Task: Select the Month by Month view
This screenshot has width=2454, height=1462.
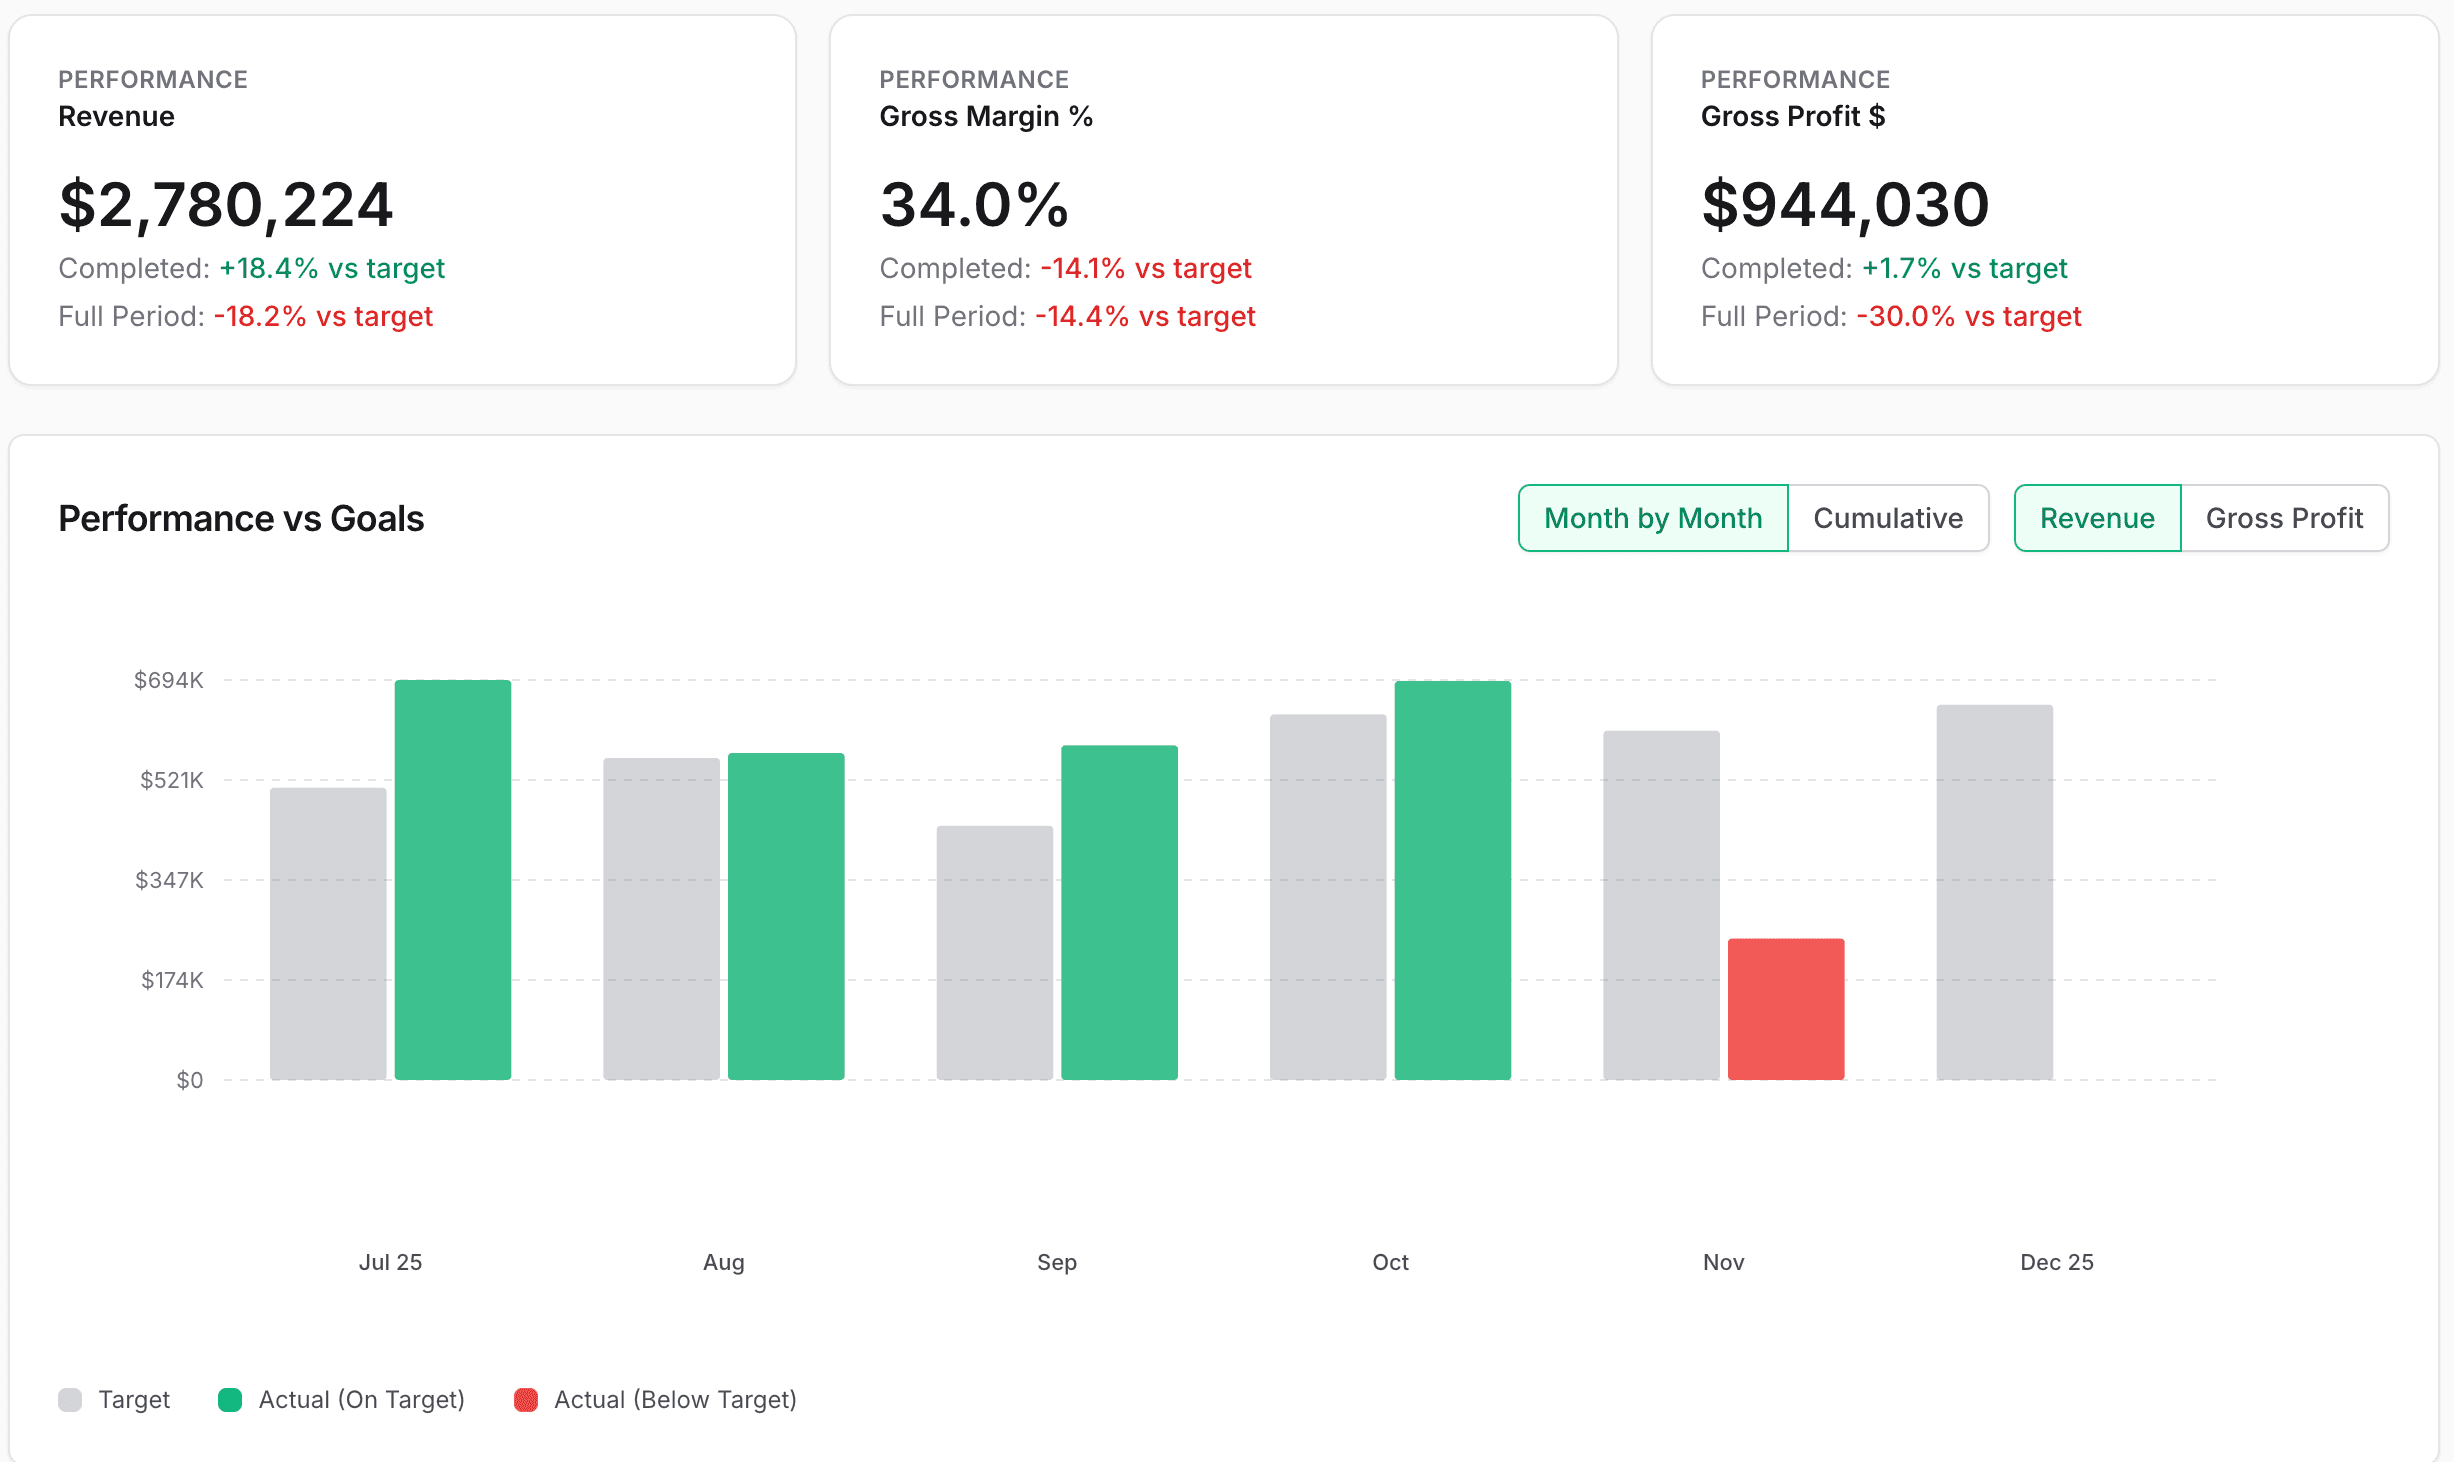Action: pos(1651,518)
